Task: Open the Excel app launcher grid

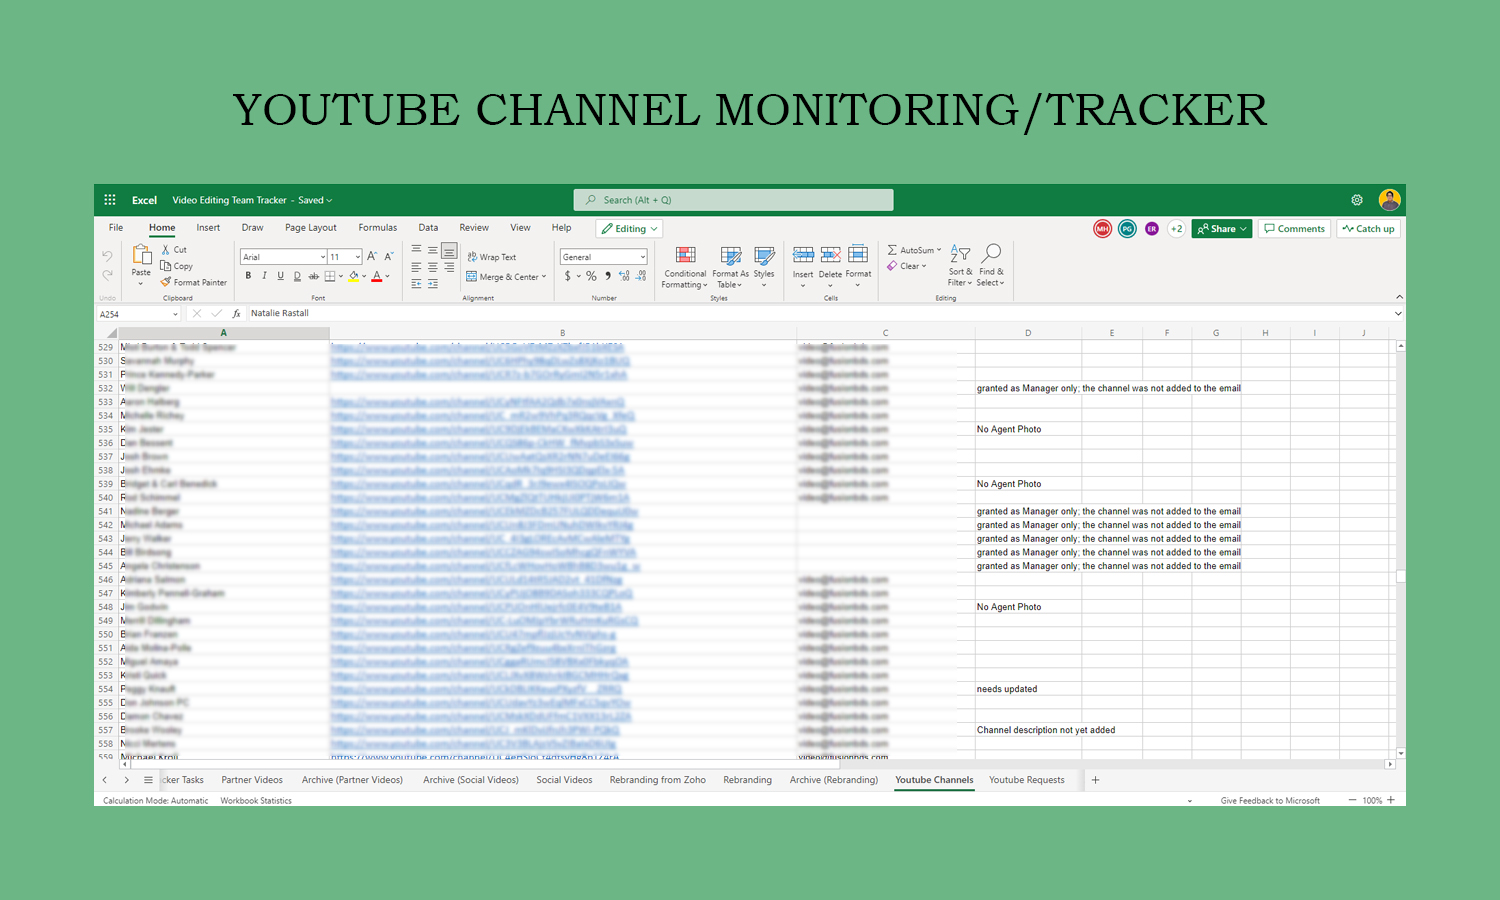Action: [x=110, y=200]
